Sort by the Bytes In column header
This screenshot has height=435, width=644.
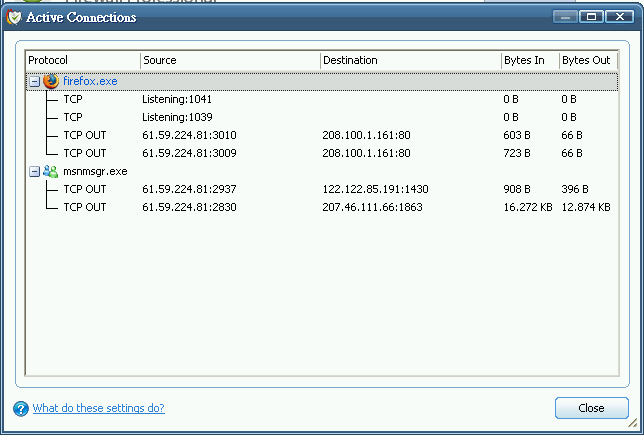pyautogui.click(x=530, y=60)
